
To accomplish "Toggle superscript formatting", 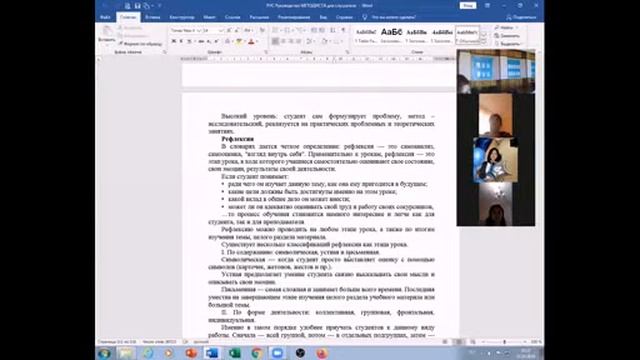I will [x=216, y=41].
